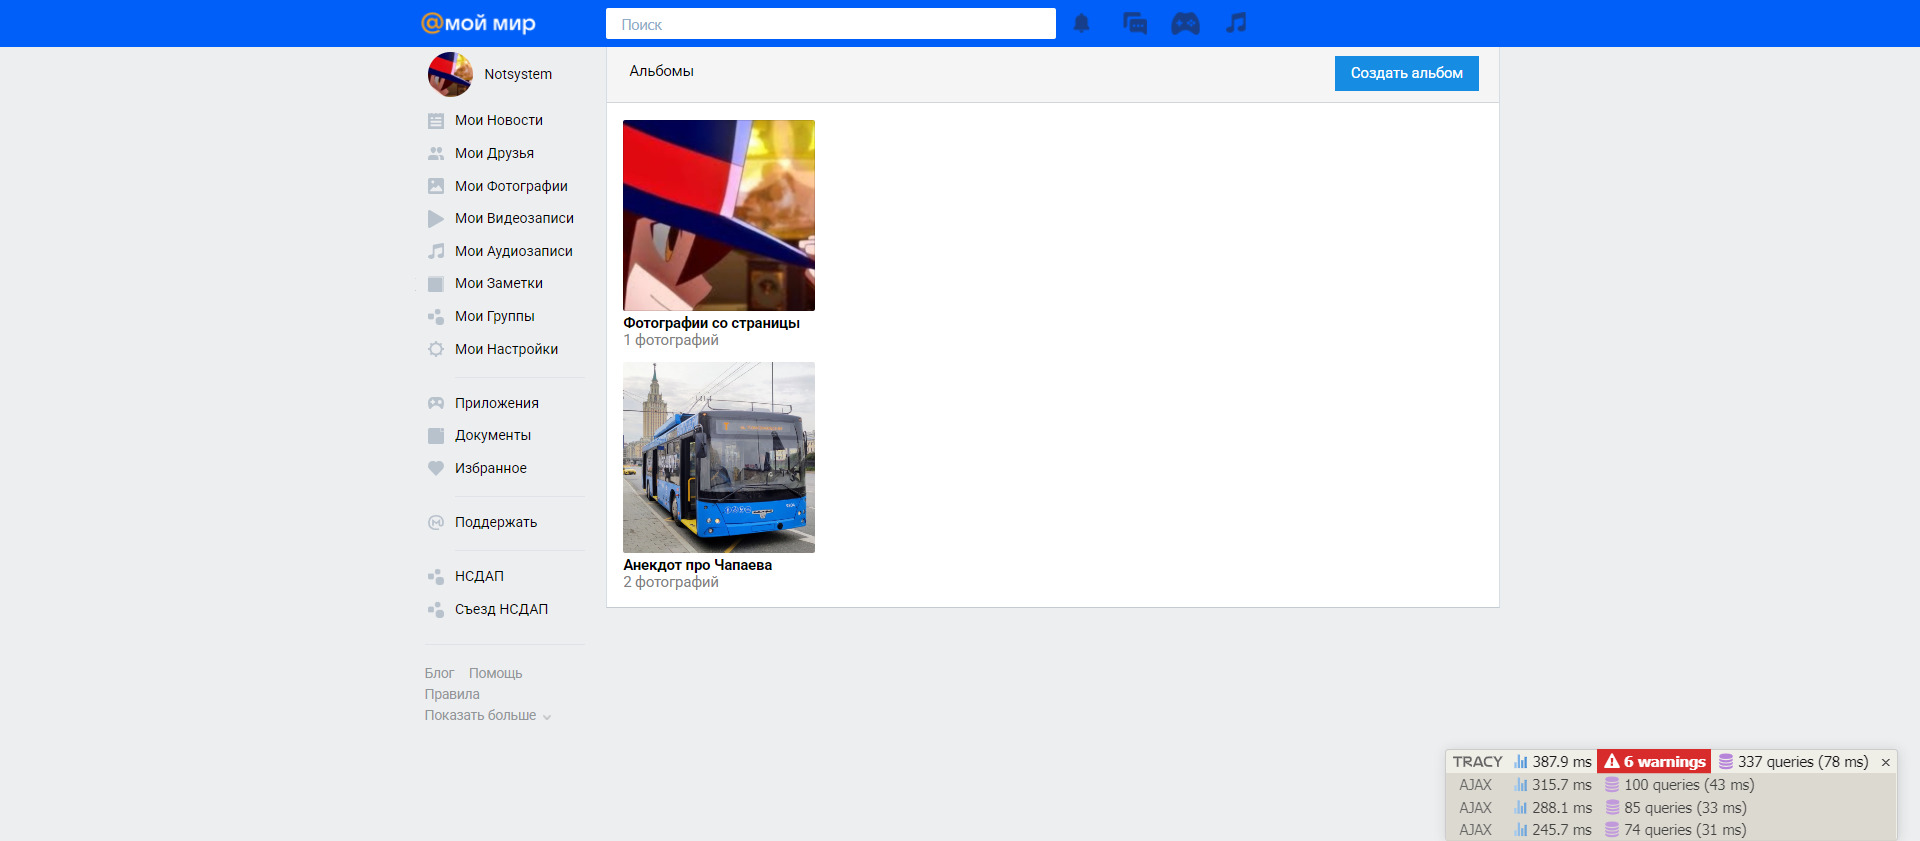The width and height of the screenshot is (1920, 841).
Task: Click the Мой Мир logo
Action: pos(478,23)
